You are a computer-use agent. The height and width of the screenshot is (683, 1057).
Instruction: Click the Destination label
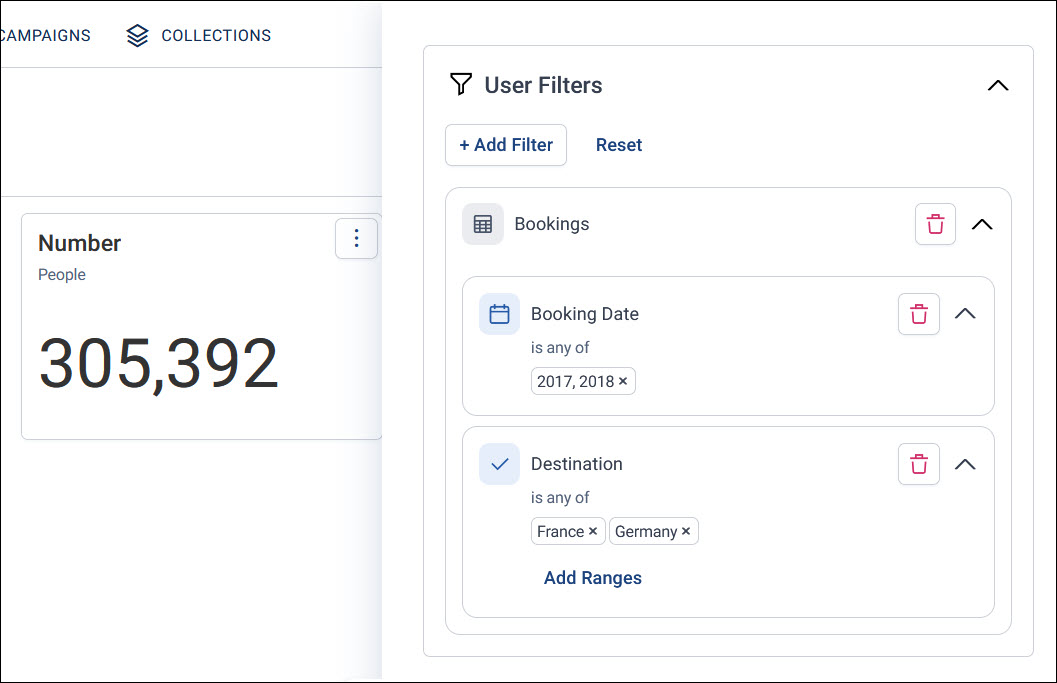tap(576, 464)
